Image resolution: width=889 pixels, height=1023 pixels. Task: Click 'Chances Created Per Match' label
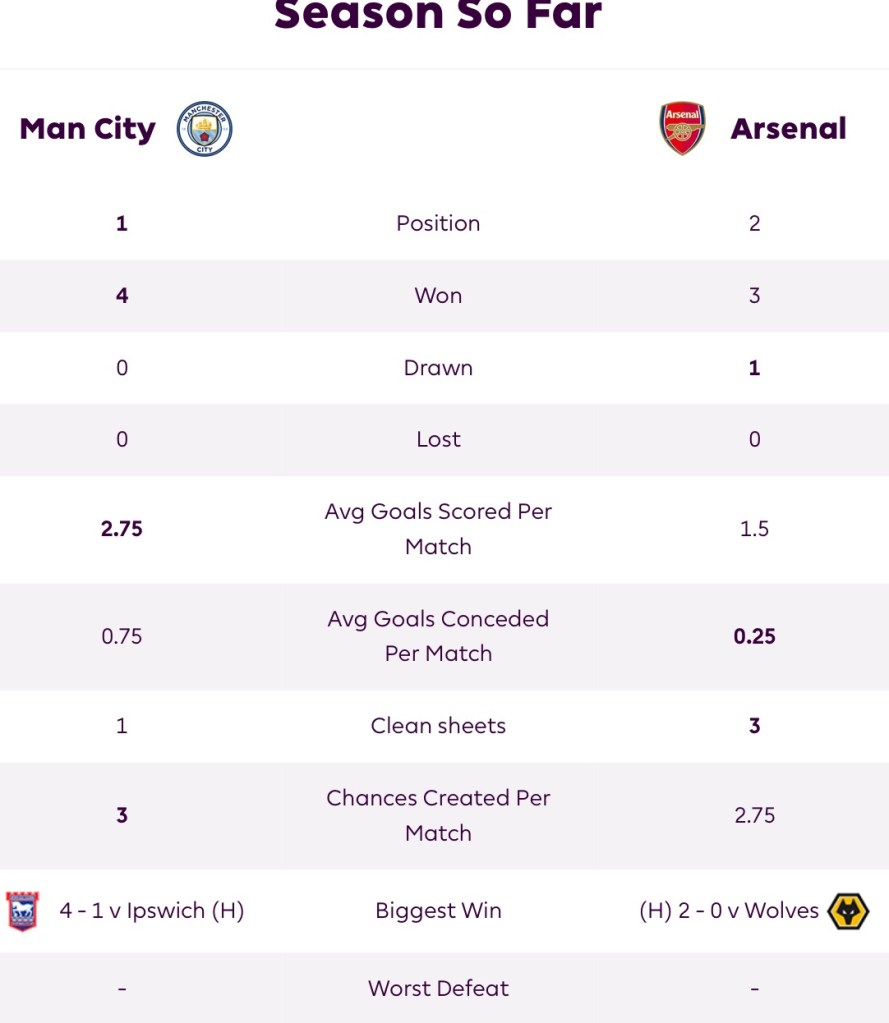tap(438, 815)
